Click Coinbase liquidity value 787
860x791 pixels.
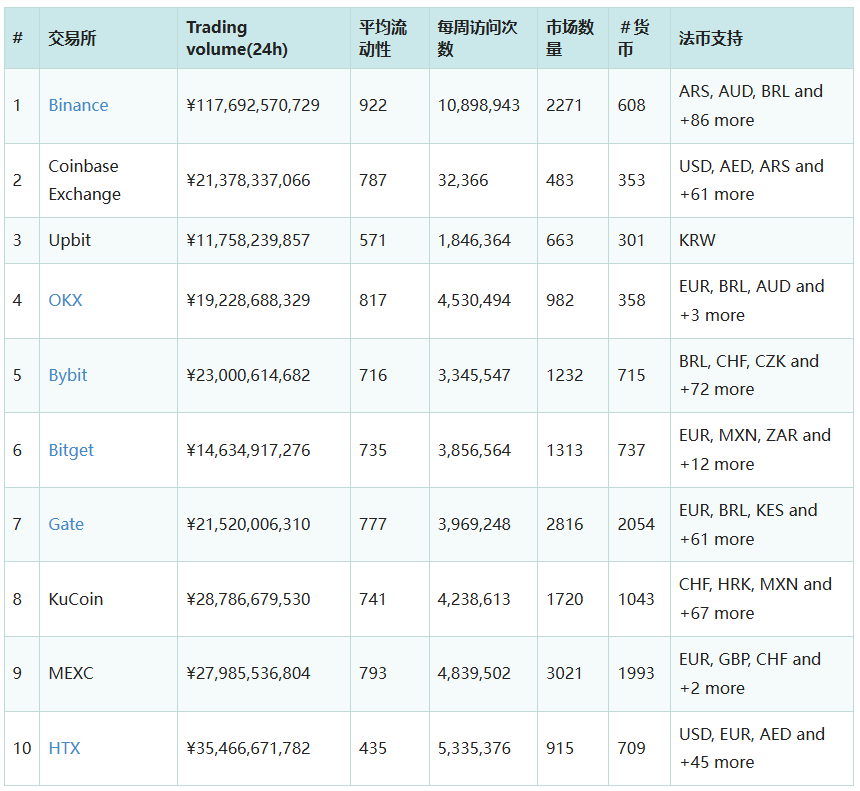pyautogui.click(x=373, y=180)
